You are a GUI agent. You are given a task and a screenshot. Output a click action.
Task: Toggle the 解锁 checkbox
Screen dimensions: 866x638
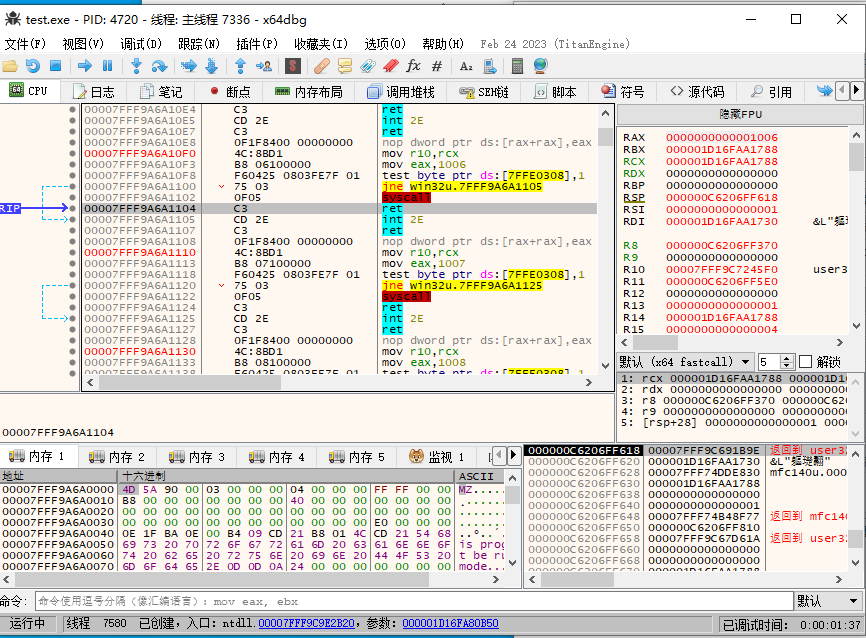coord(806,362)
